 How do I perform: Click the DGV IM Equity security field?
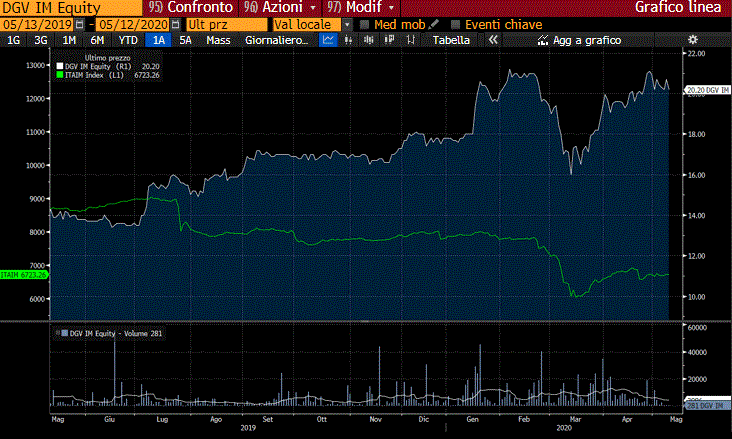(x=71, y=8)
